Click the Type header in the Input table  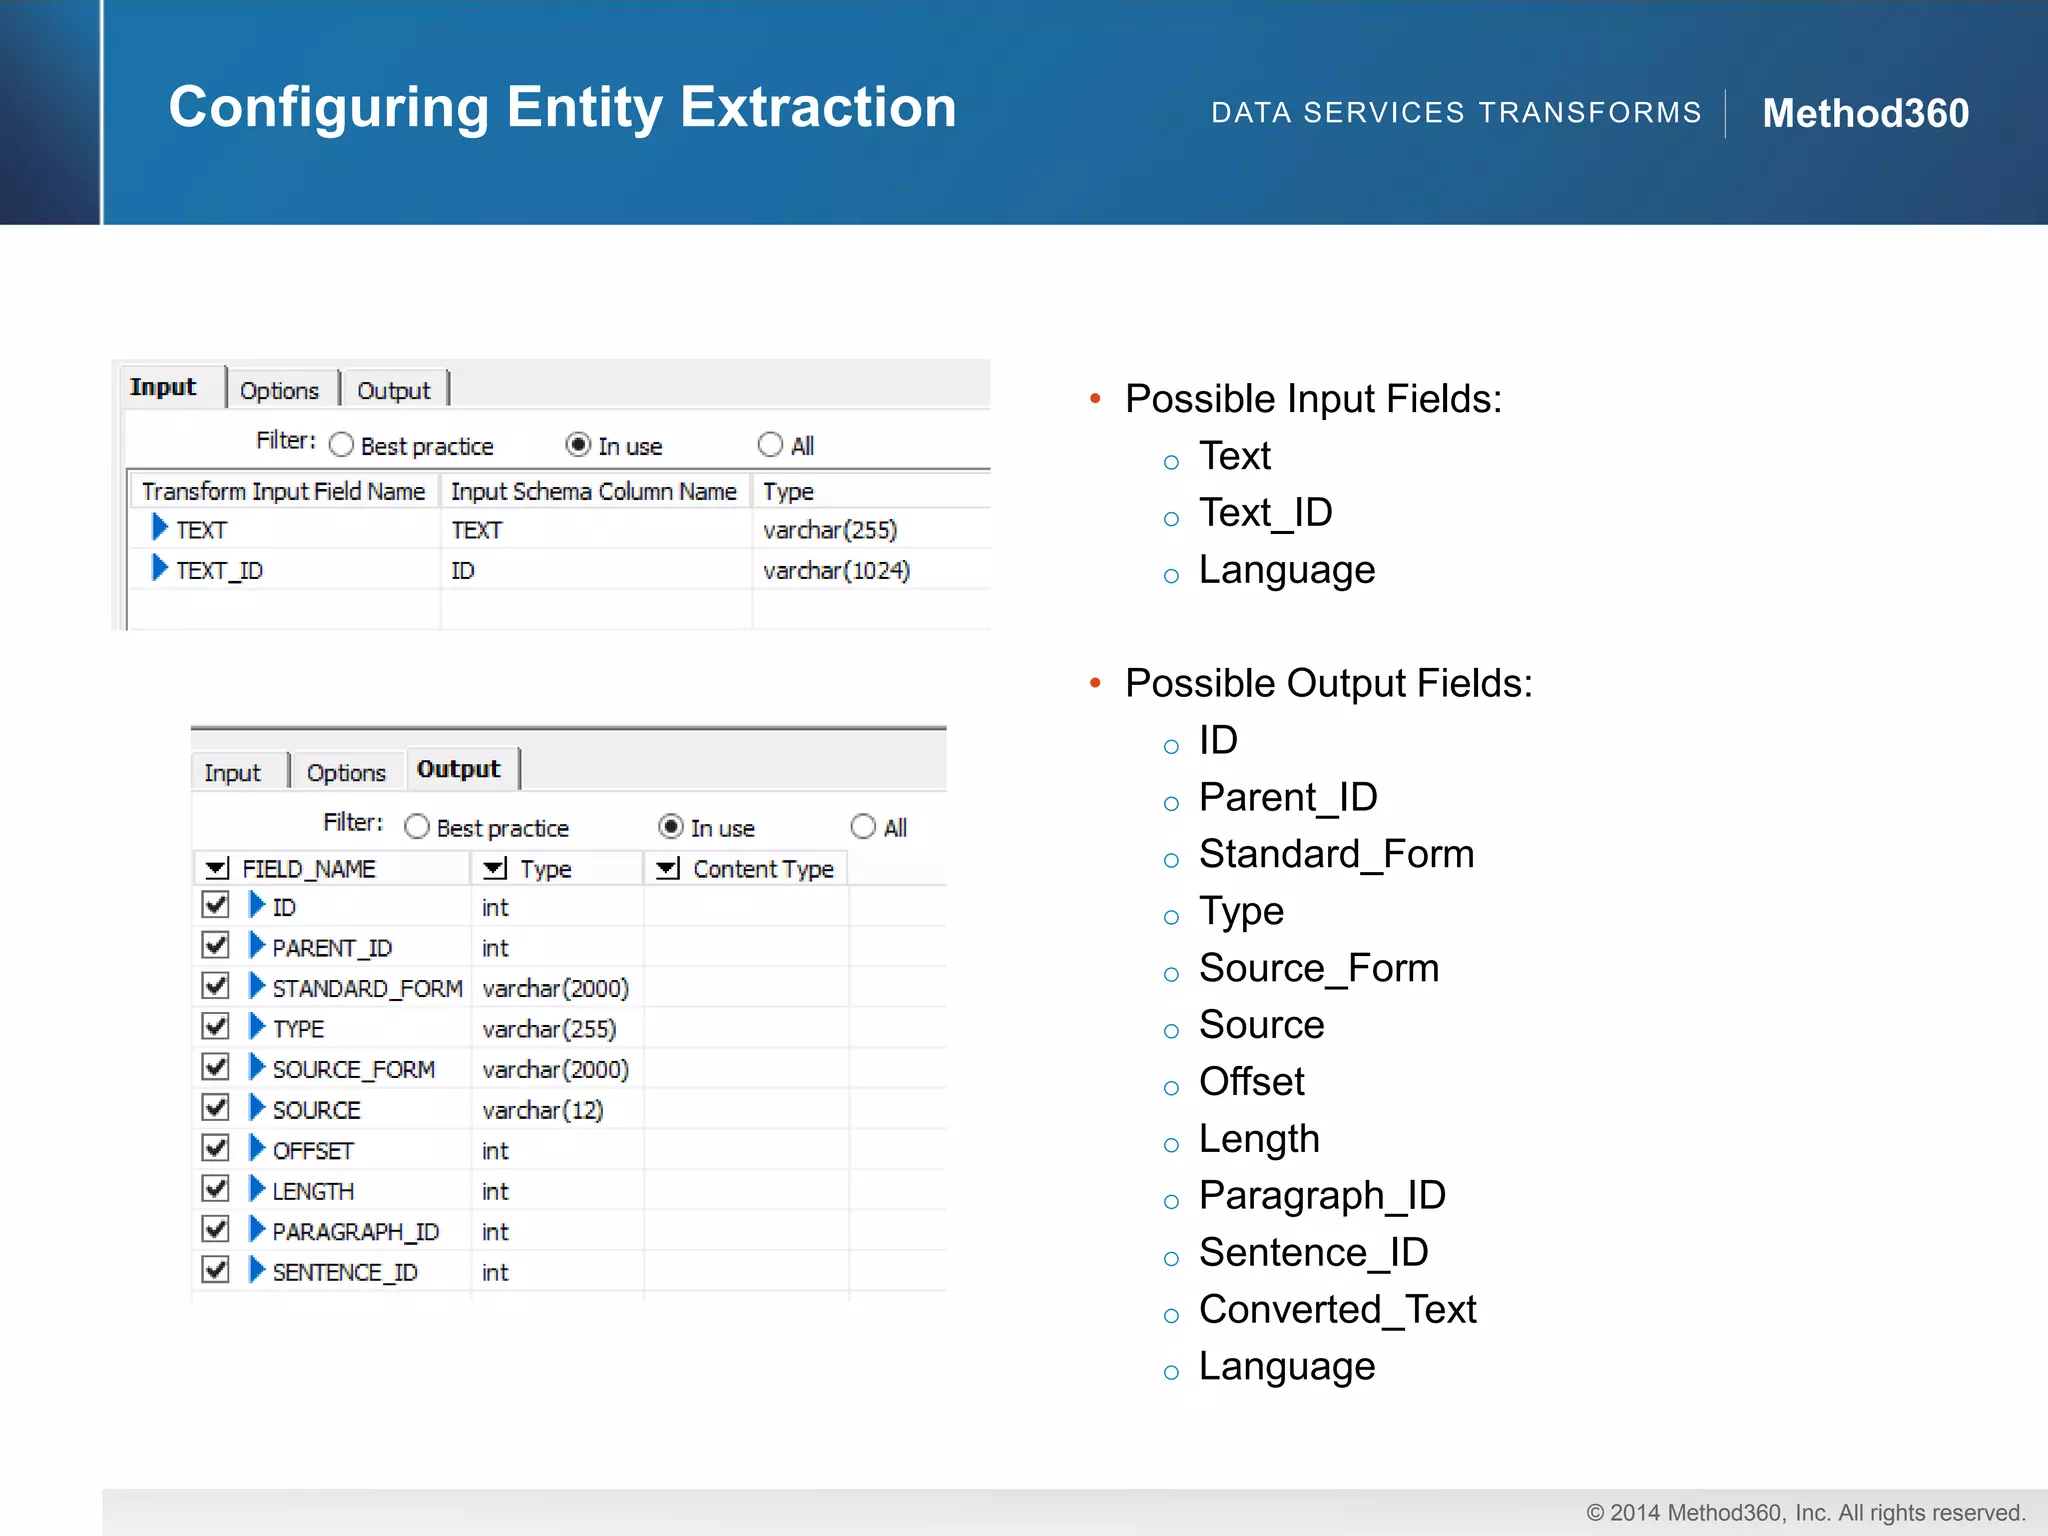[870, 491]
